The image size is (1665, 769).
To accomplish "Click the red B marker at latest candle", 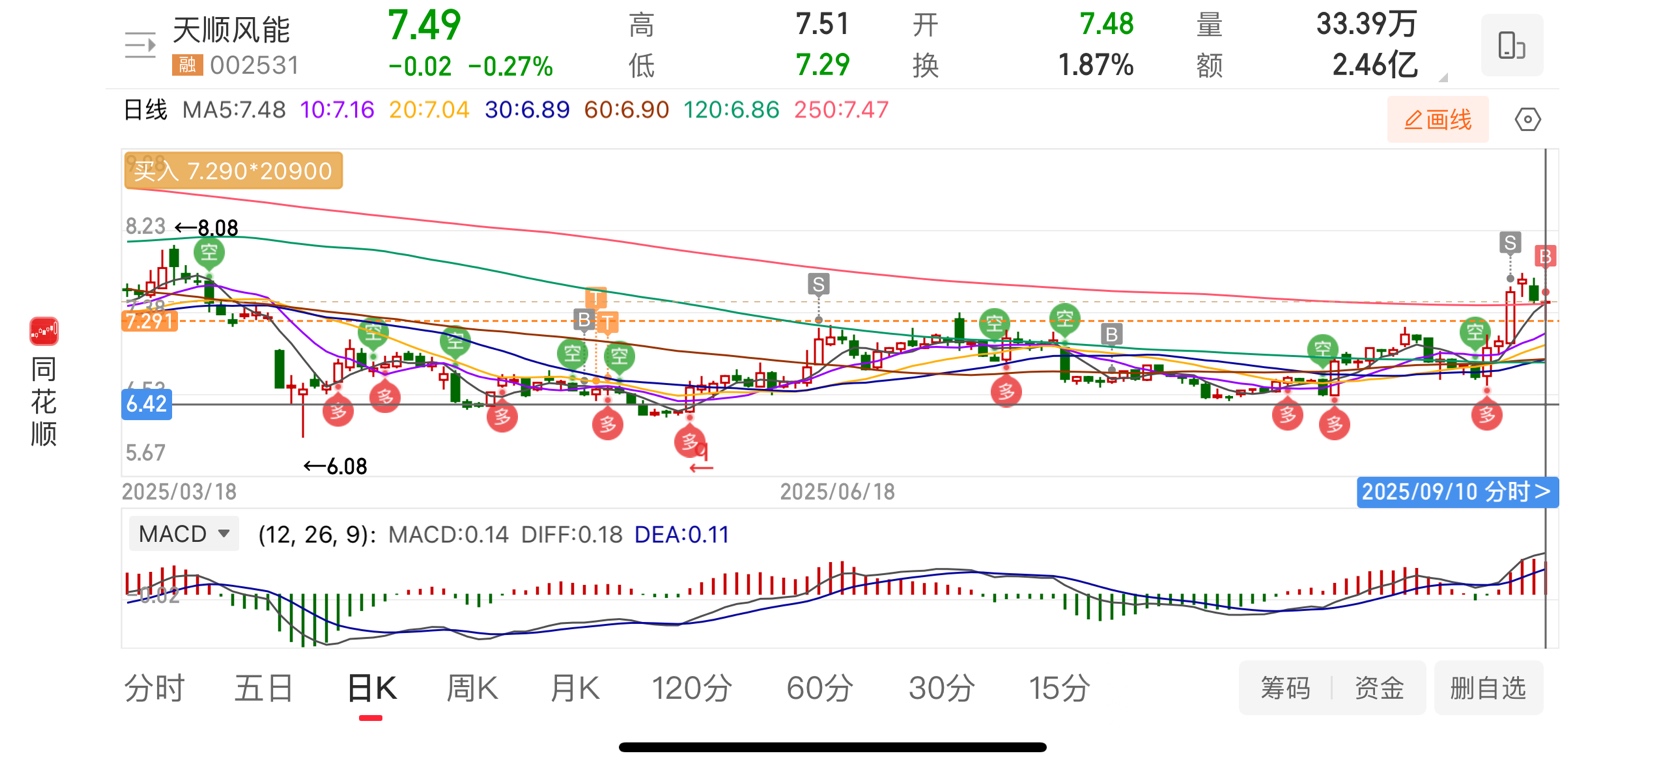I will 1545,257.
